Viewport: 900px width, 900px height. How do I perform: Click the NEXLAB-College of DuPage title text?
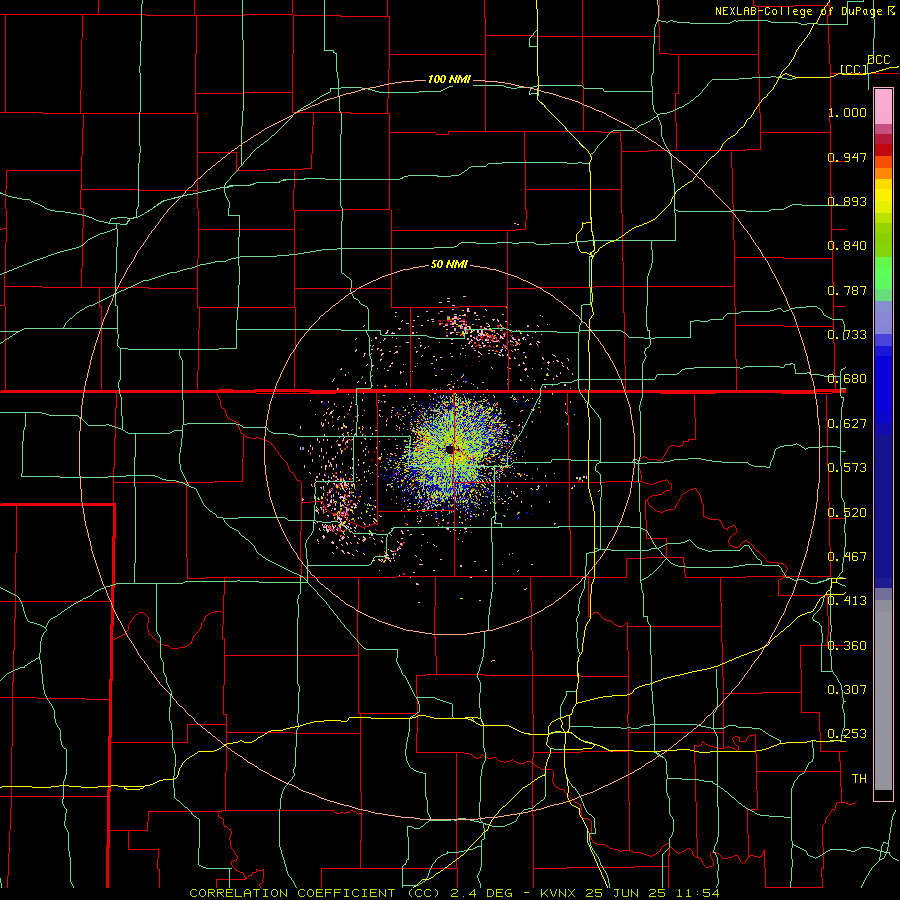(x=798, y=11)
